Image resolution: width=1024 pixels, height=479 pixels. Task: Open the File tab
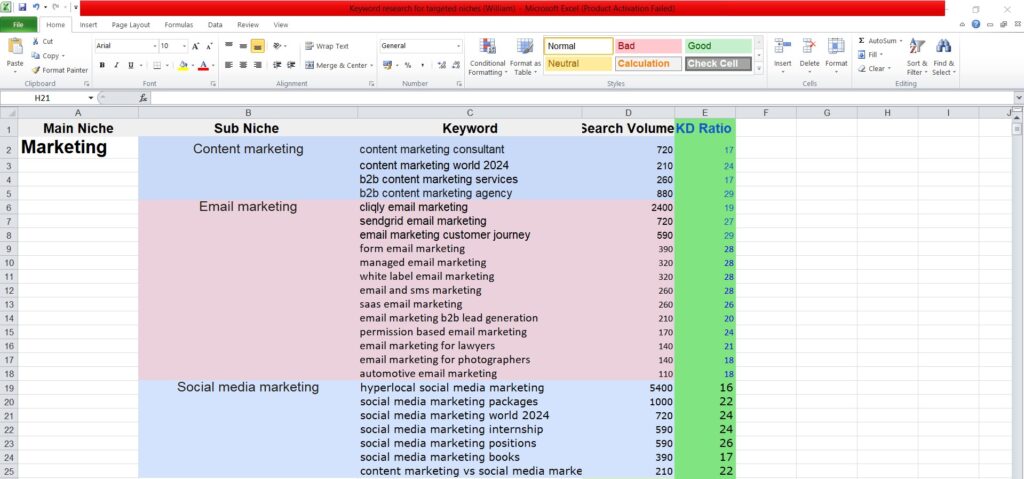click(x=18, y=25)
